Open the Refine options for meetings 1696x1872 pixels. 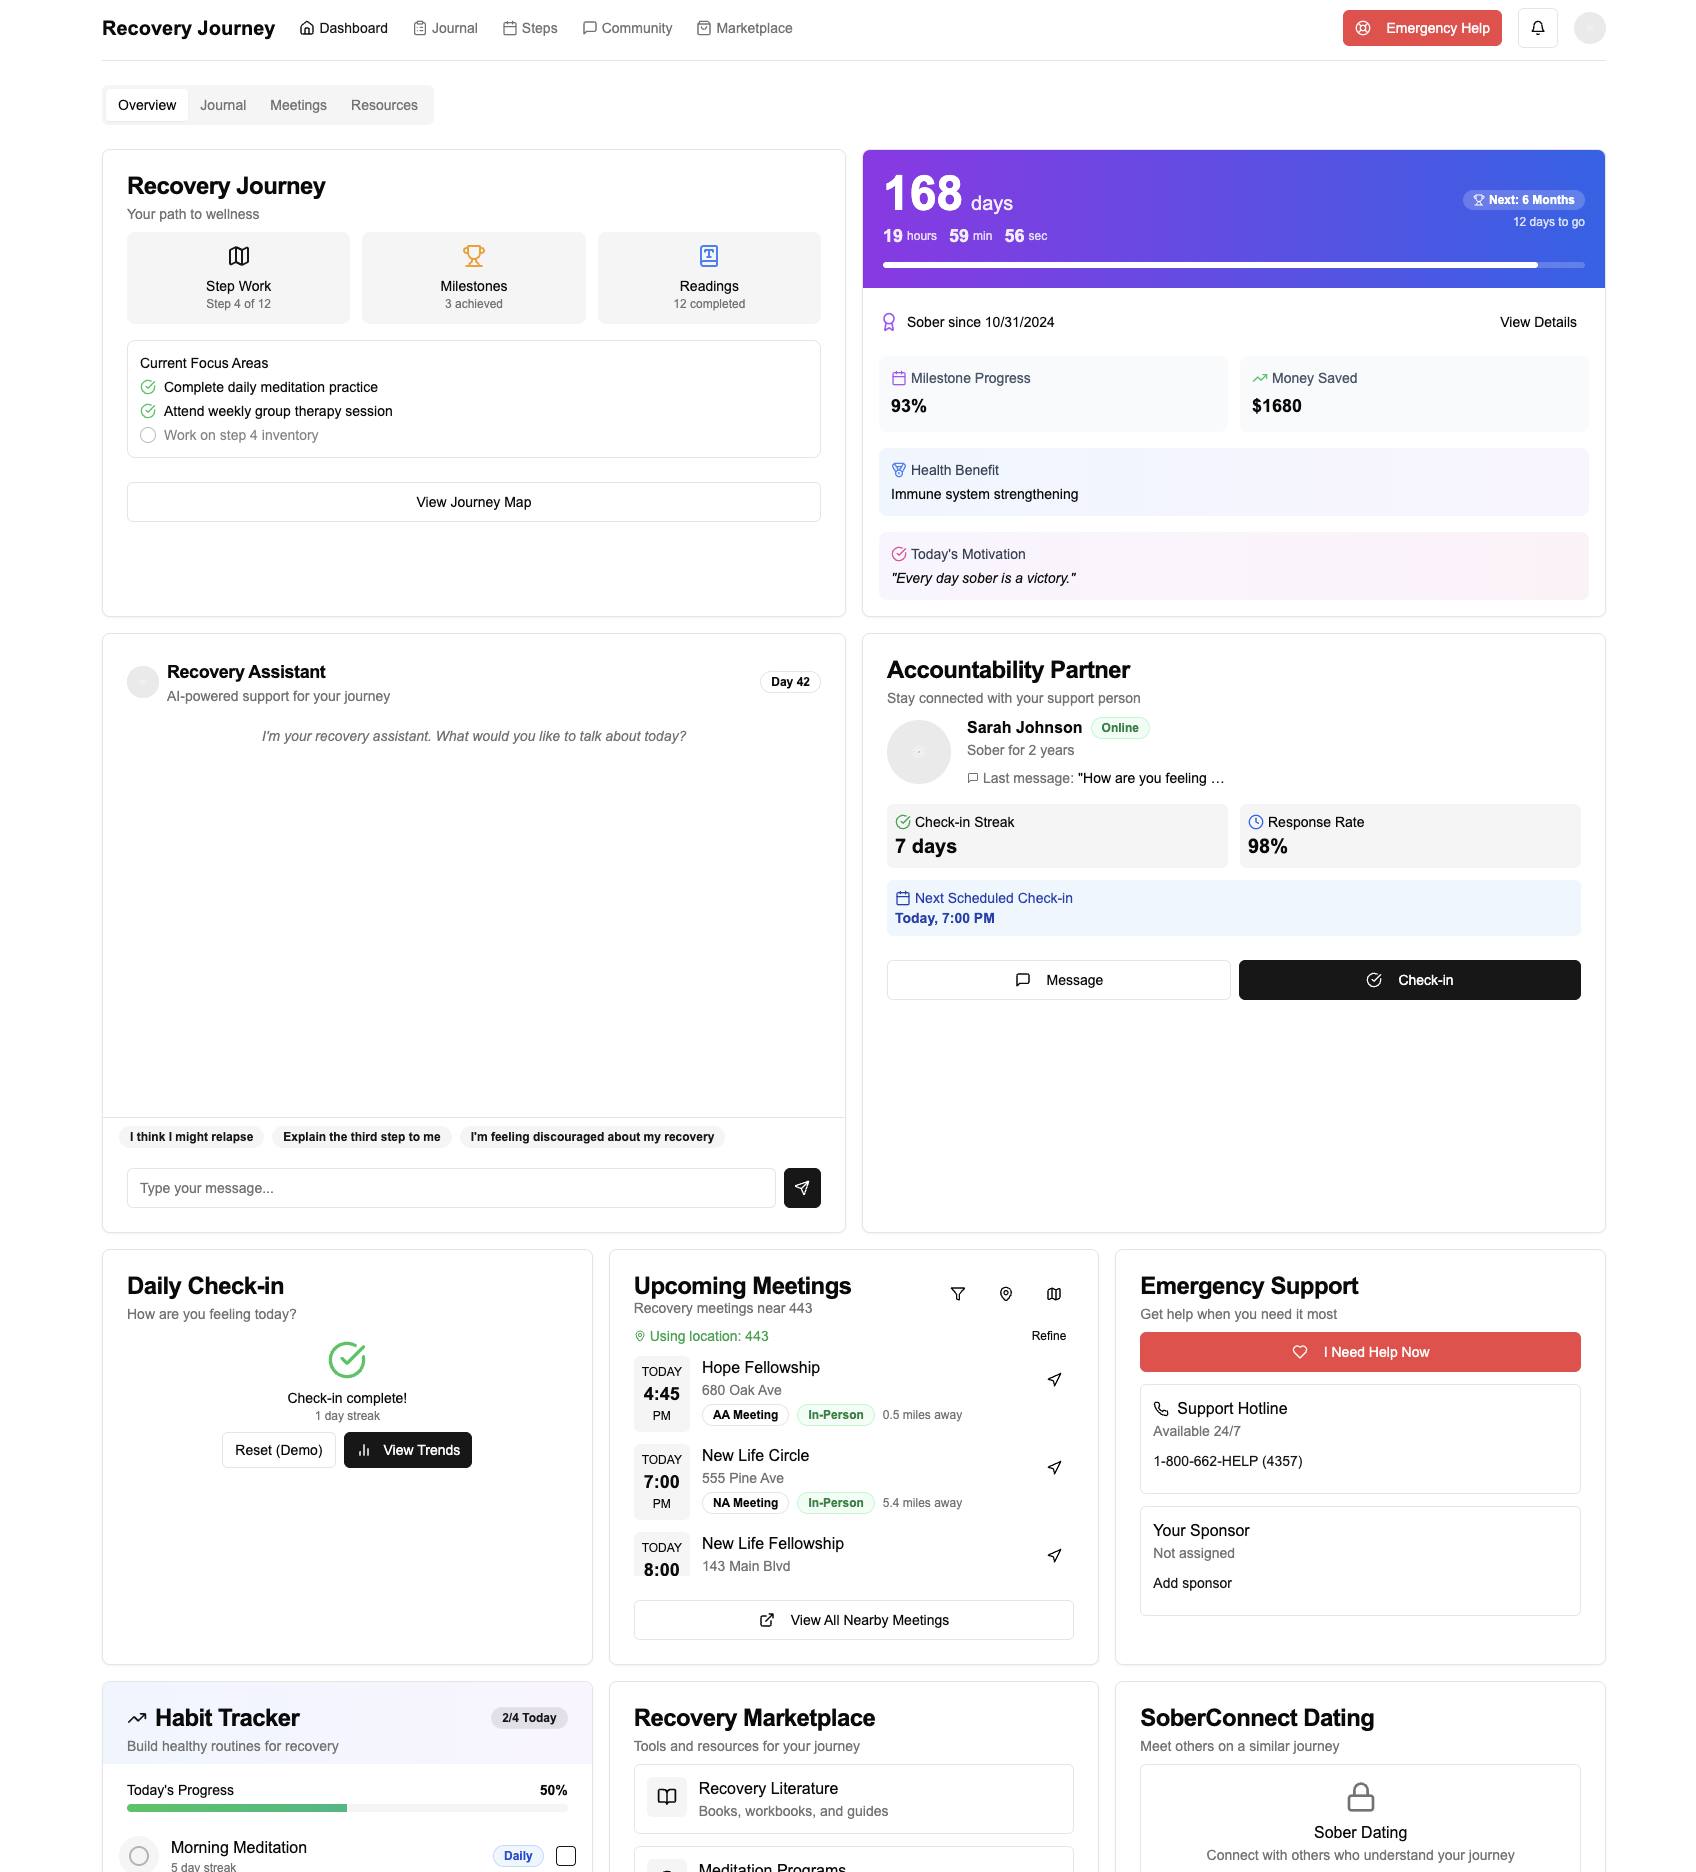[x=1048, y=1335]
